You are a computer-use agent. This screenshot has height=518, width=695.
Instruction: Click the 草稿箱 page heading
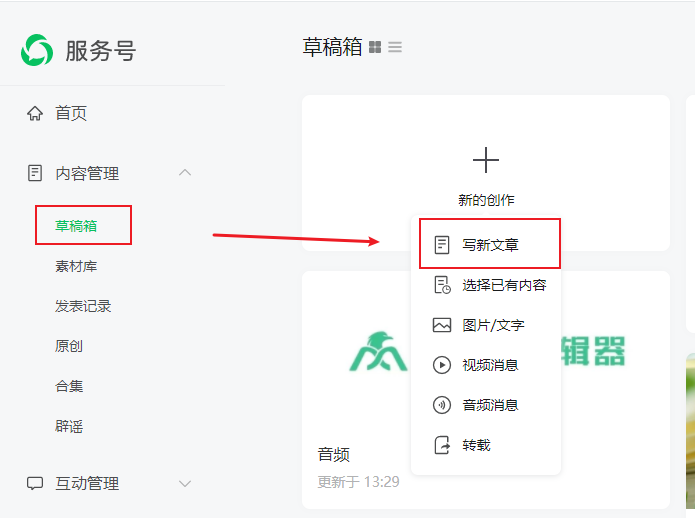point(332,47)
